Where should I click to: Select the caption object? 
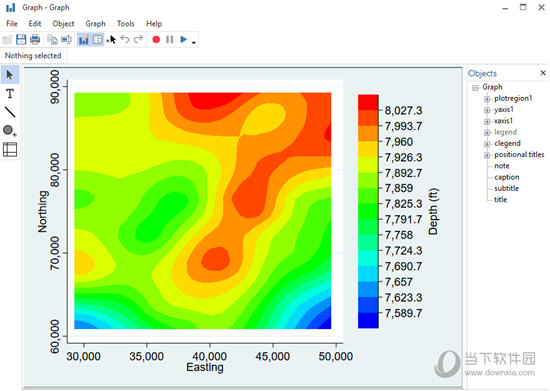click(507, 177)
